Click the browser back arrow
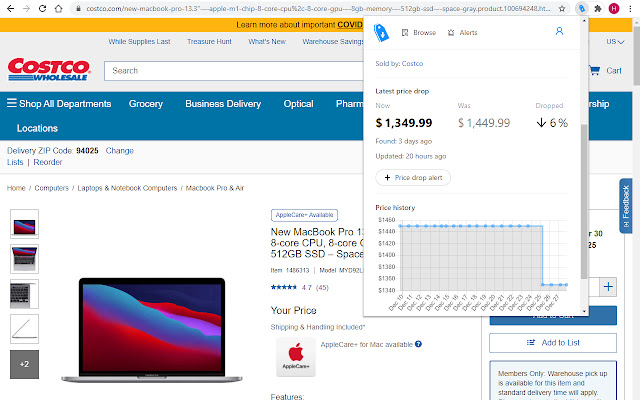This screenshot has height=400, width=640. click(x=11, y=8)
